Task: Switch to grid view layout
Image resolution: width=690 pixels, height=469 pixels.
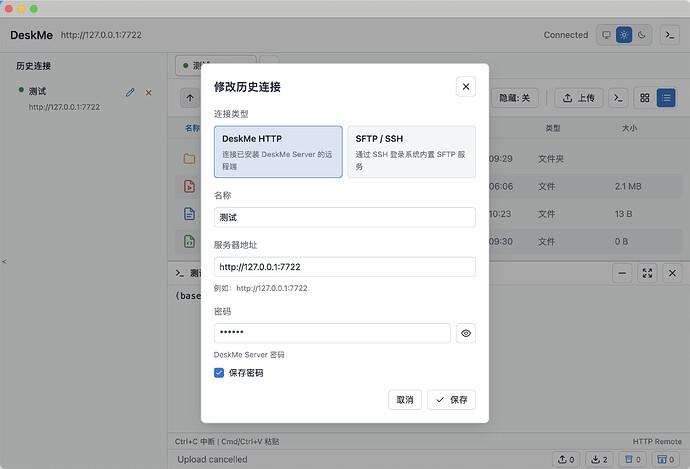Action: [645, 98]
